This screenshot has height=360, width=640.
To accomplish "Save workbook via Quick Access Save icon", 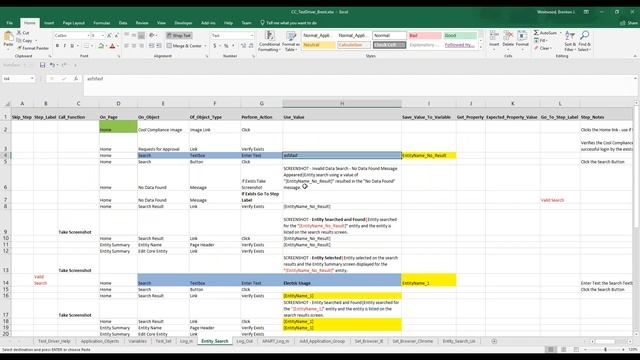I will pyautogui.click(x=42, y=65).
